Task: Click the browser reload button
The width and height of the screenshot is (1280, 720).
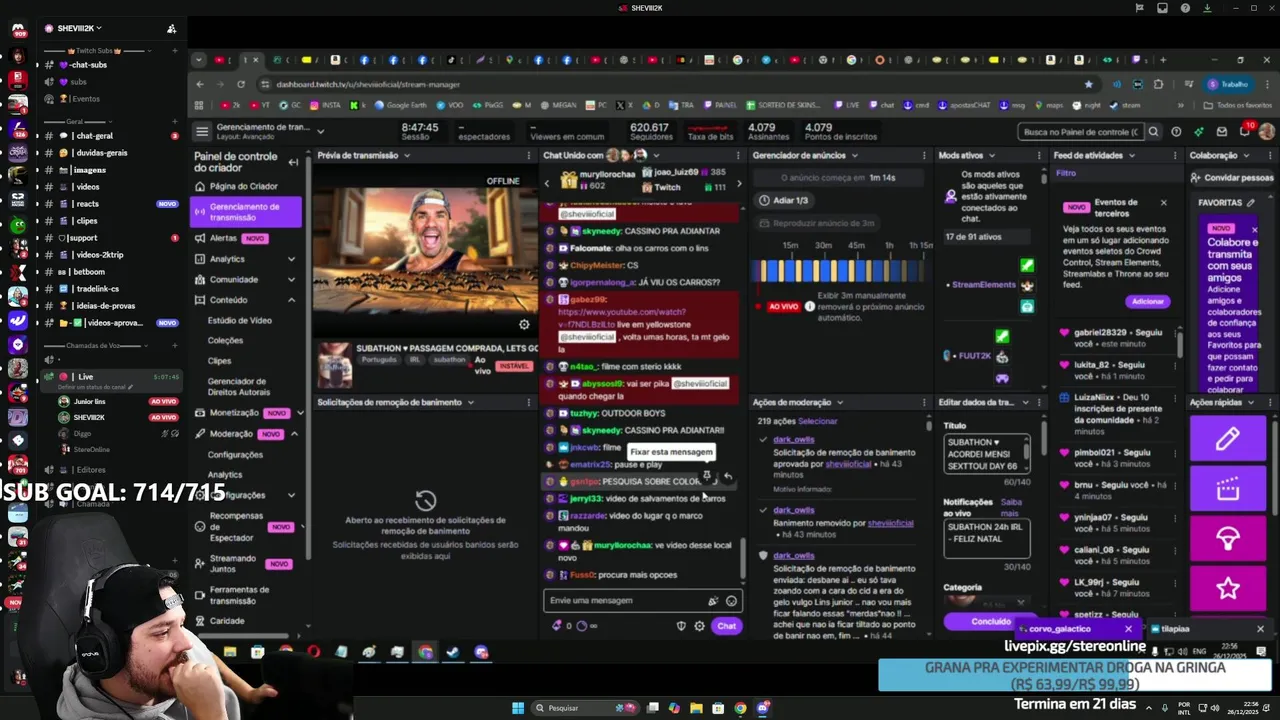Action: click(x=241, y=84)
